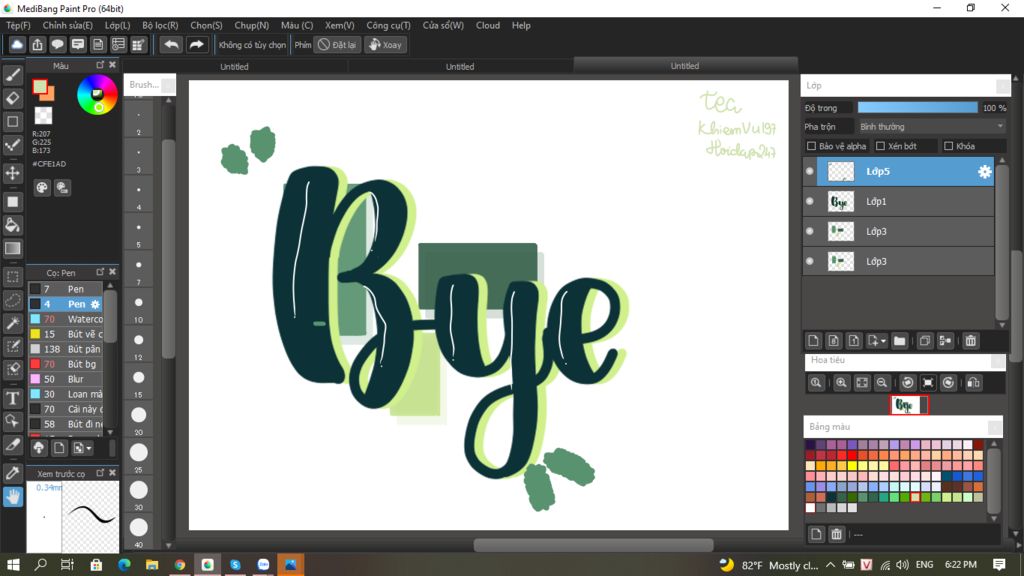Select the Brush tool
This screenshot has height=576, width=1024.
click(12, 75)
